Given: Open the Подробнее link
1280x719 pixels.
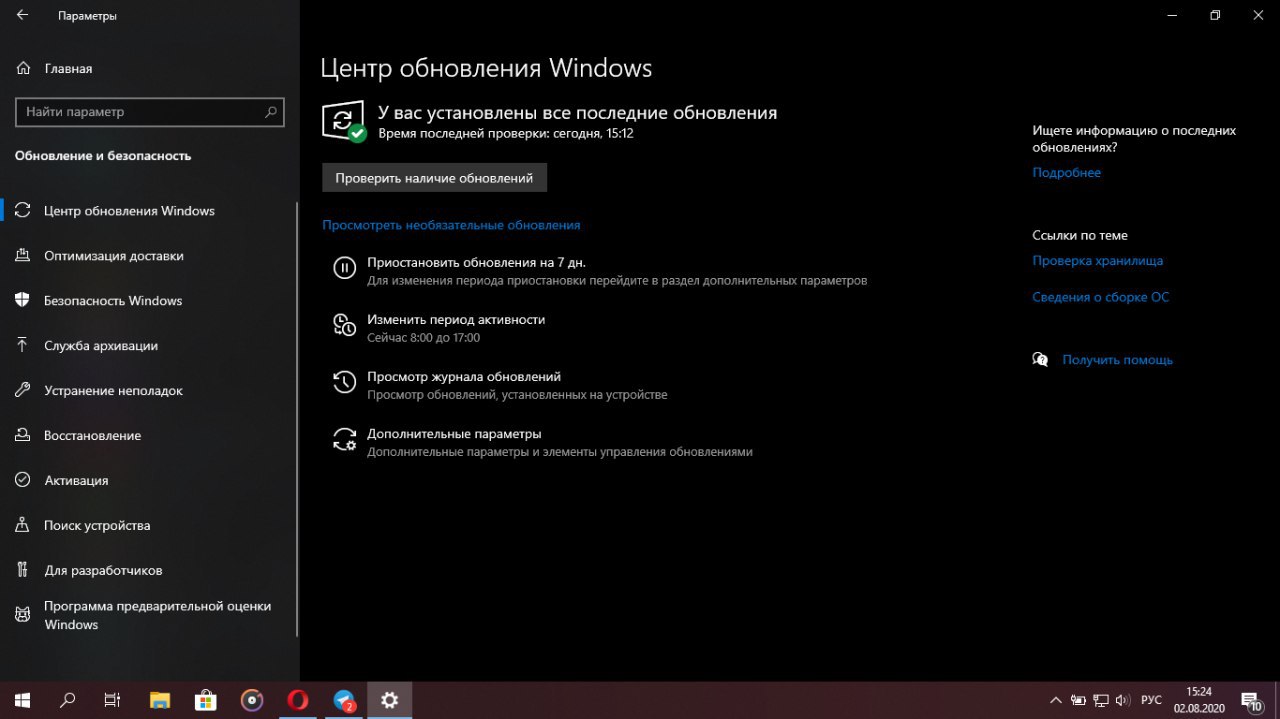Looking at the screenshot, I should [1066, 173].
